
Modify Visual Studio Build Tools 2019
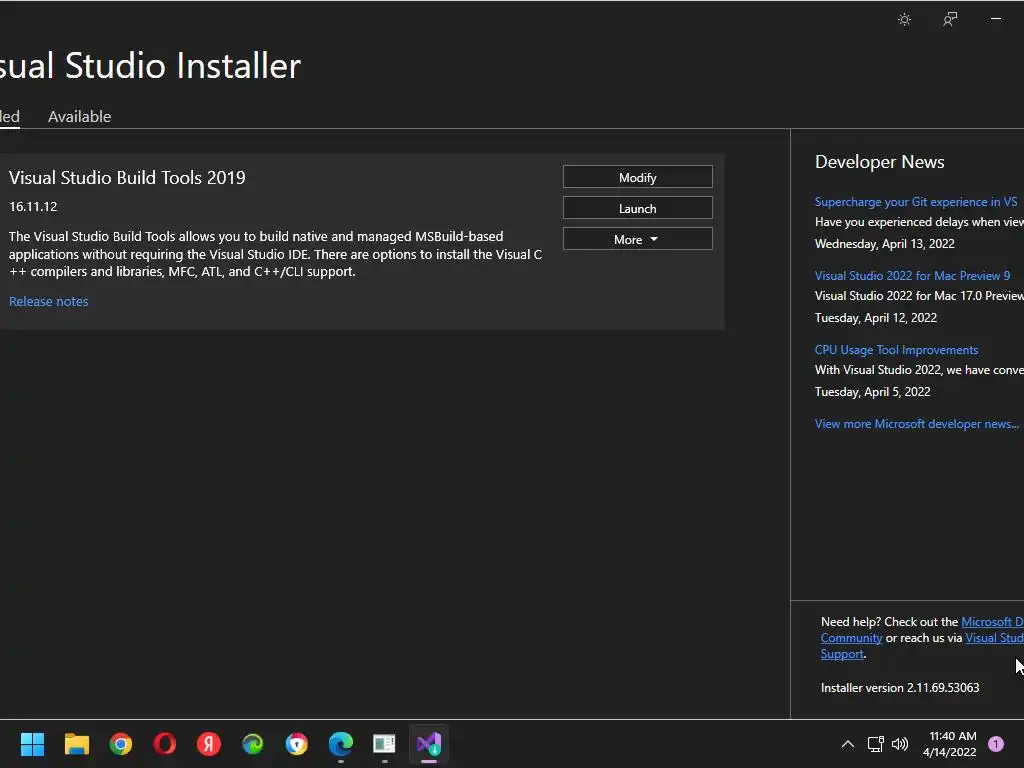pos(637,177)
